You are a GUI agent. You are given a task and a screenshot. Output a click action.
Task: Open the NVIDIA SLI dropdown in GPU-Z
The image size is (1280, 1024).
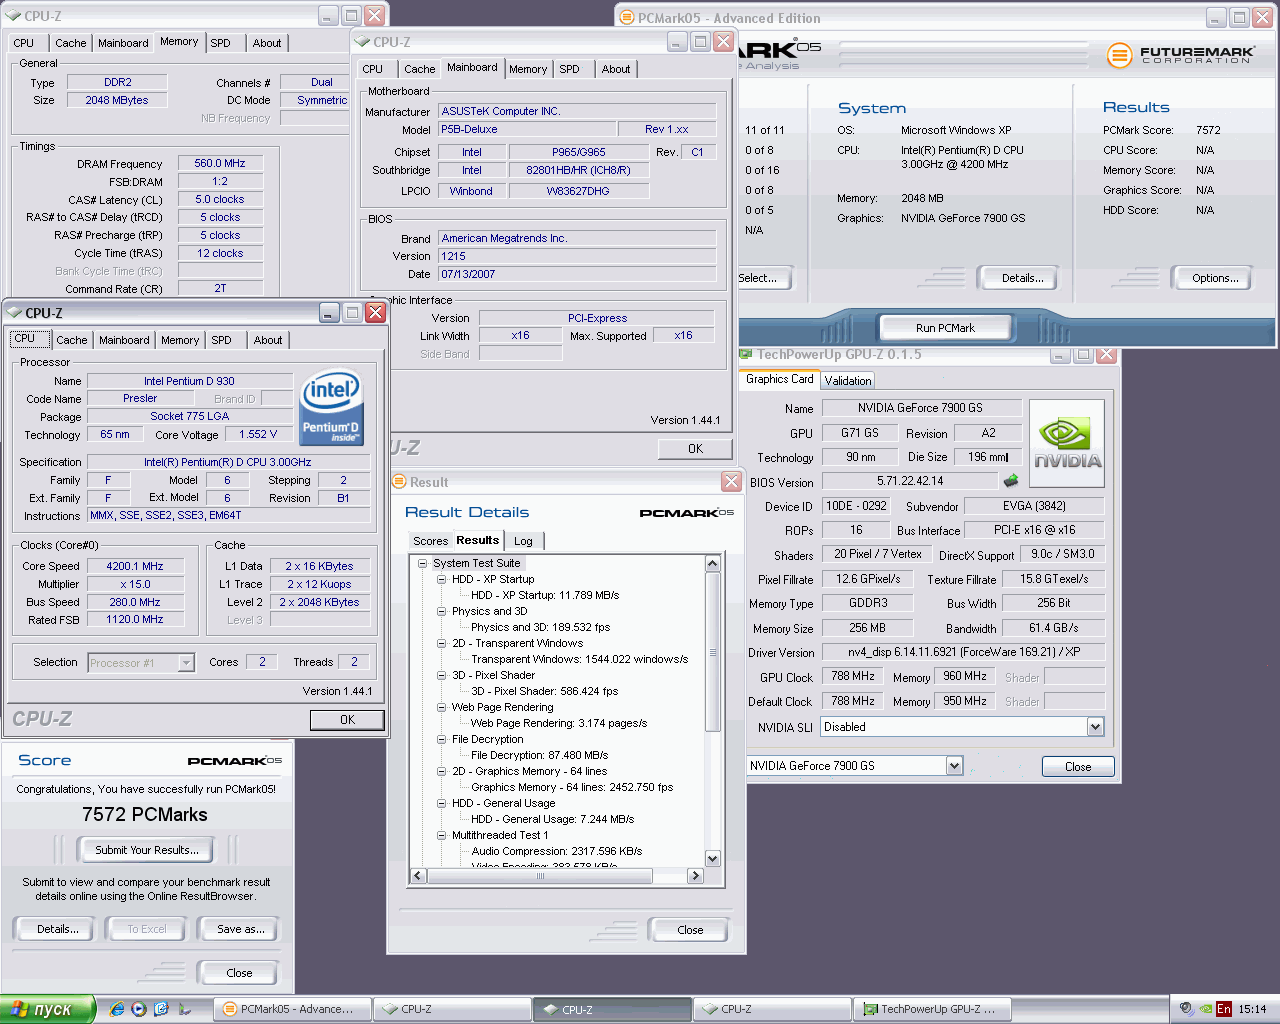click(x=1095, y=727)
